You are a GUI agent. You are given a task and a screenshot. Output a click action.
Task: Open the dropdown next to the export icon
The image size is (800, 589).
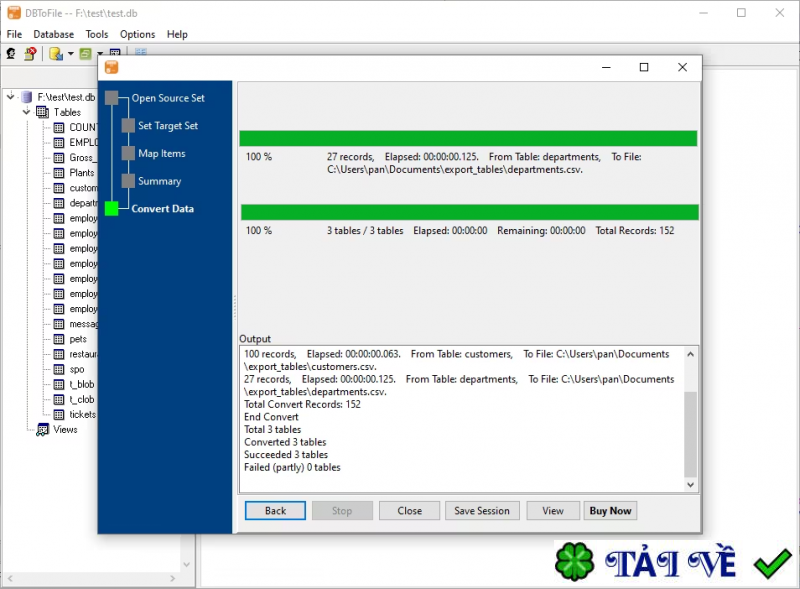click(x=70, y=53)
